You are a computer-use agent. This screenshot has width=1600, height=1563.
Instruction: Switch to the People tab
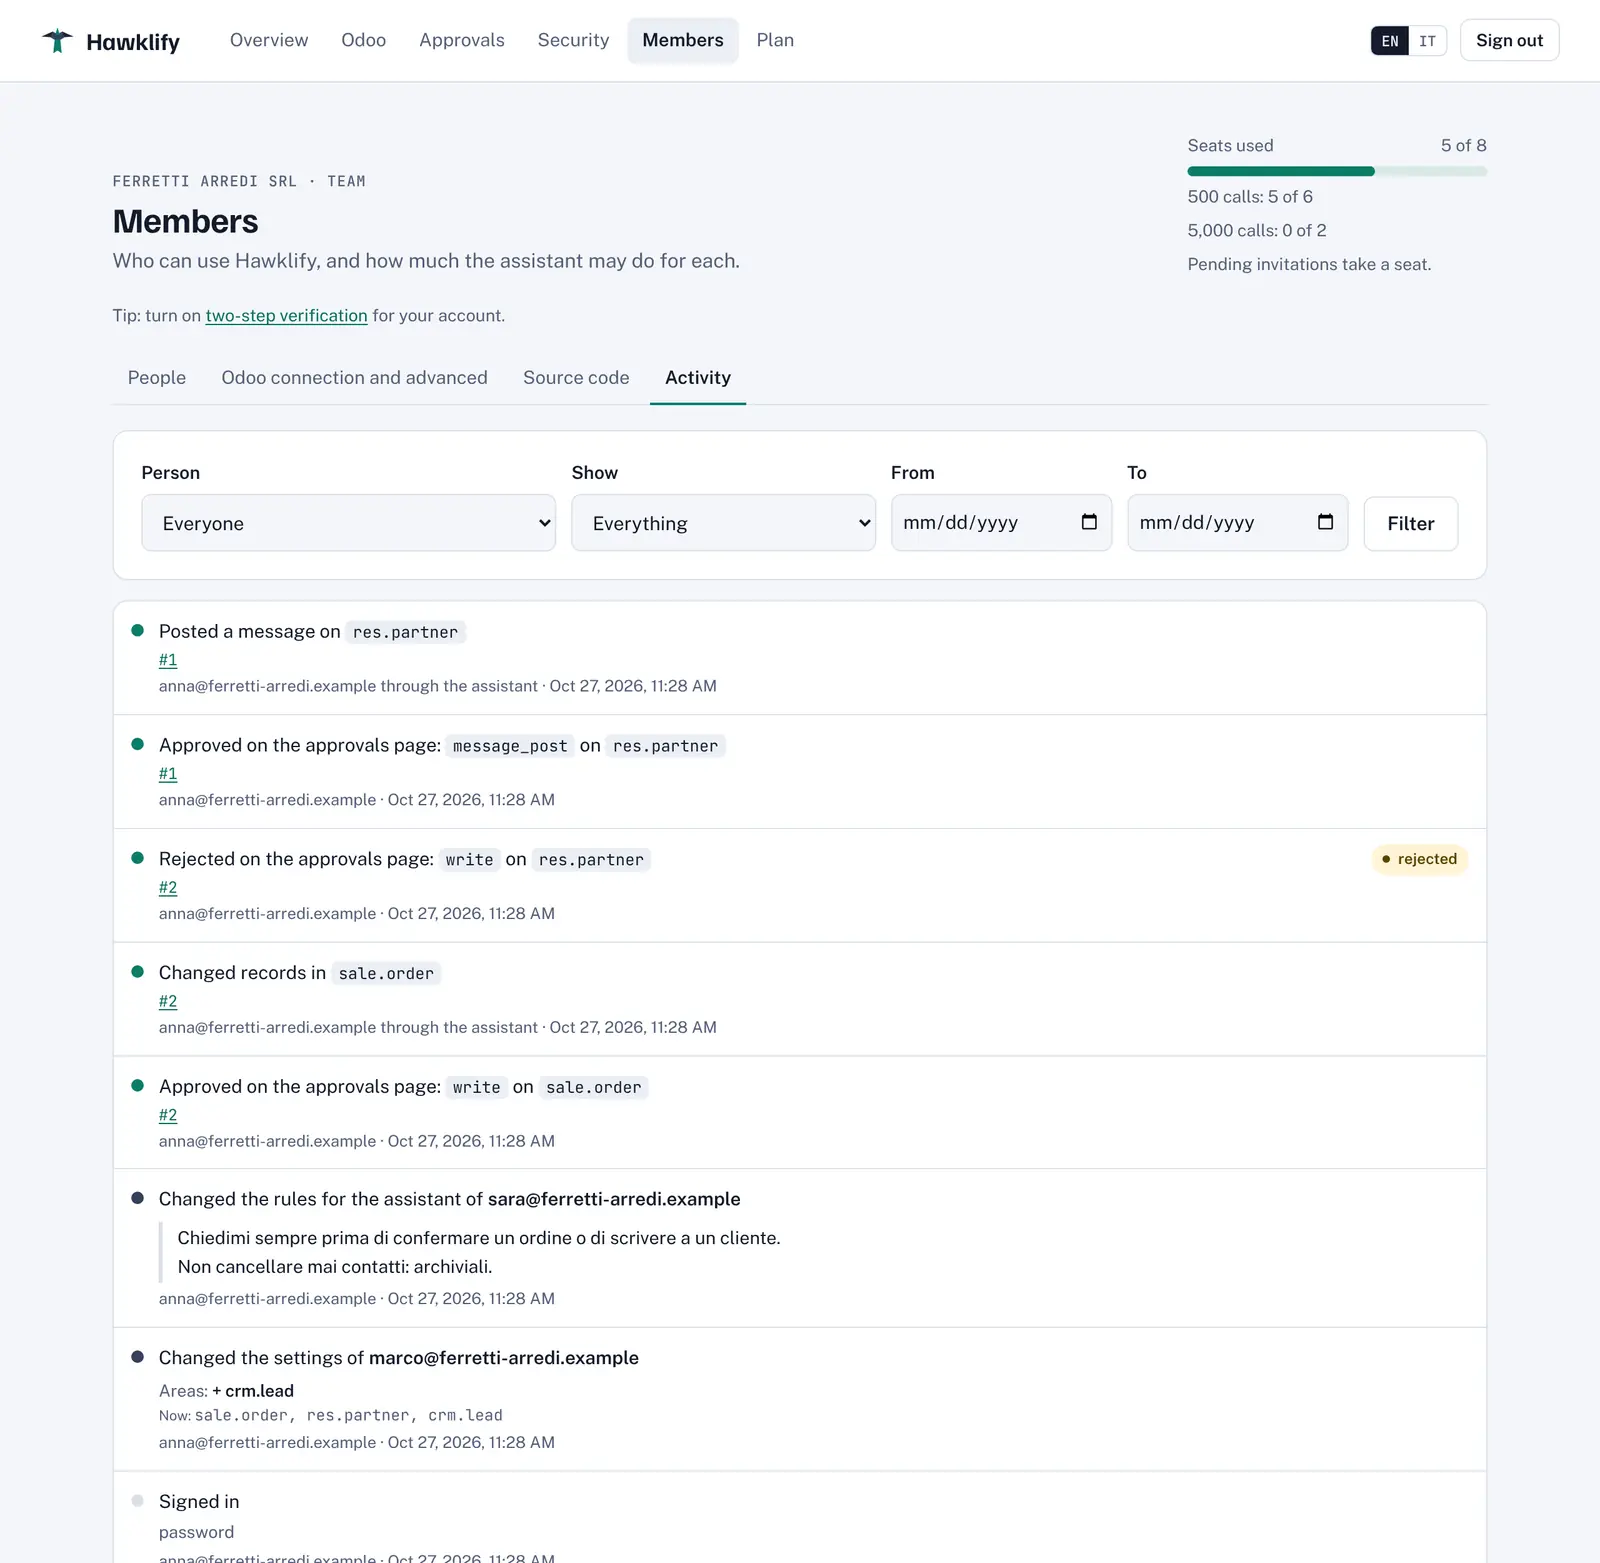(157, 378)
